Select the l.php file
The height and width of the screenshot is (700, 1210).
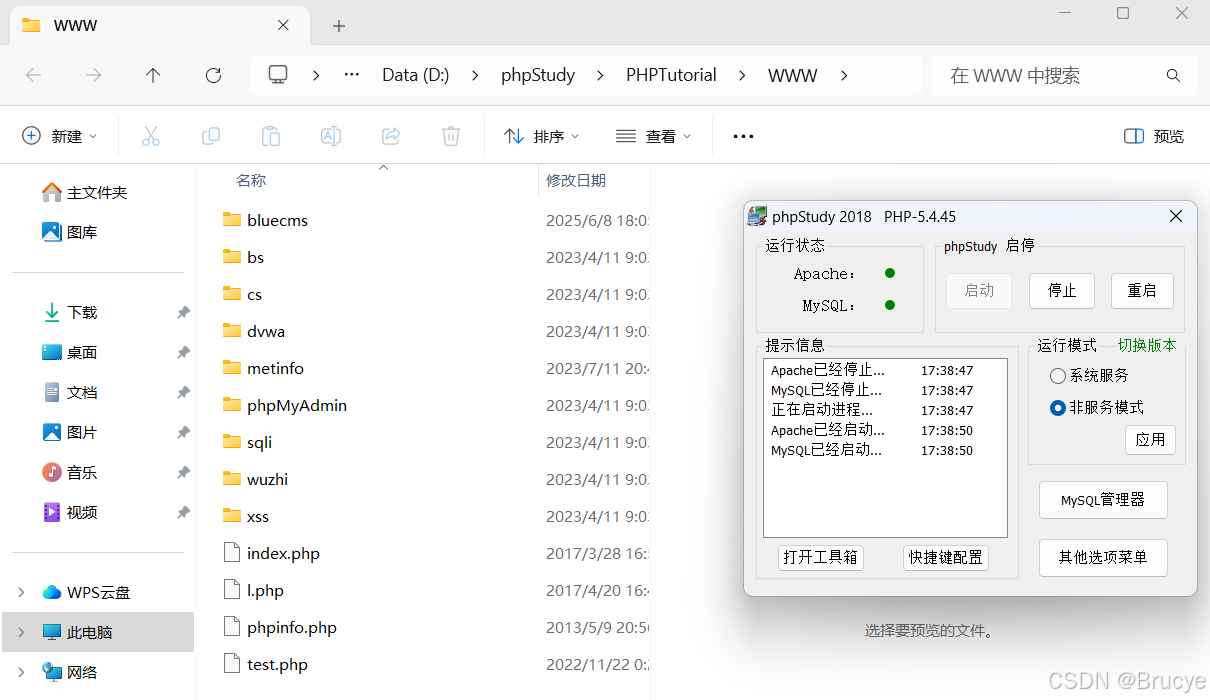pos(253,590)
